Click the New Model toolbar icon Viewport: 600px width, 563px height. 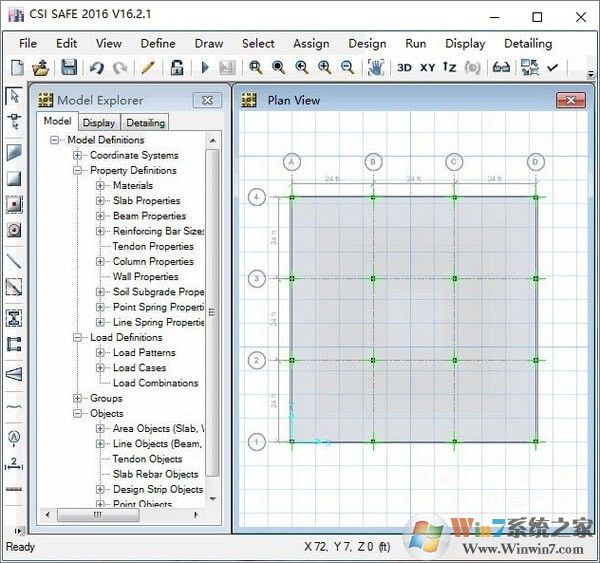point(17,68)
